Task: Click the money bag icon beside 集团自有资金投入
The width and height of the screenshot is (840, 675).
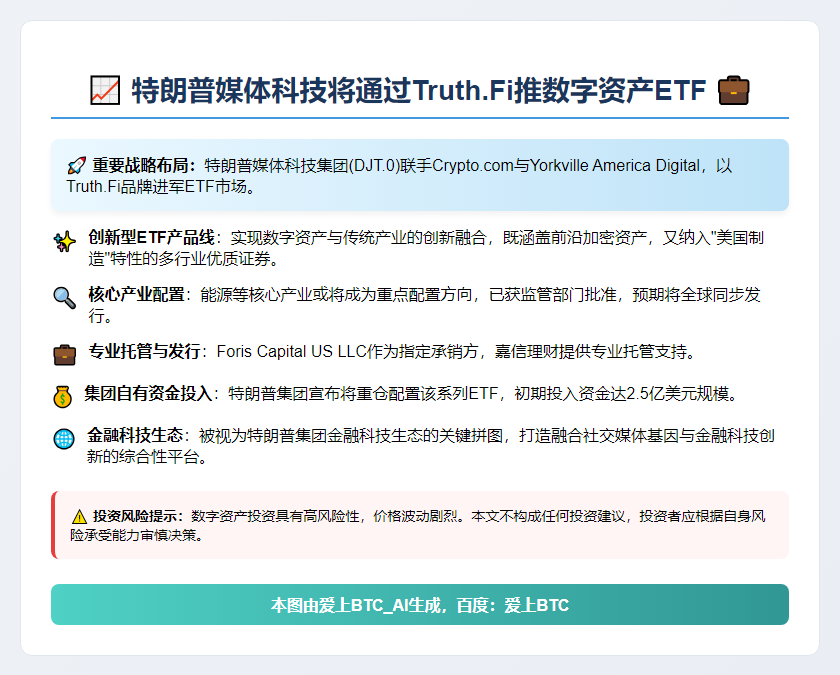Action: pyautogui.click(x=63, y=397)
